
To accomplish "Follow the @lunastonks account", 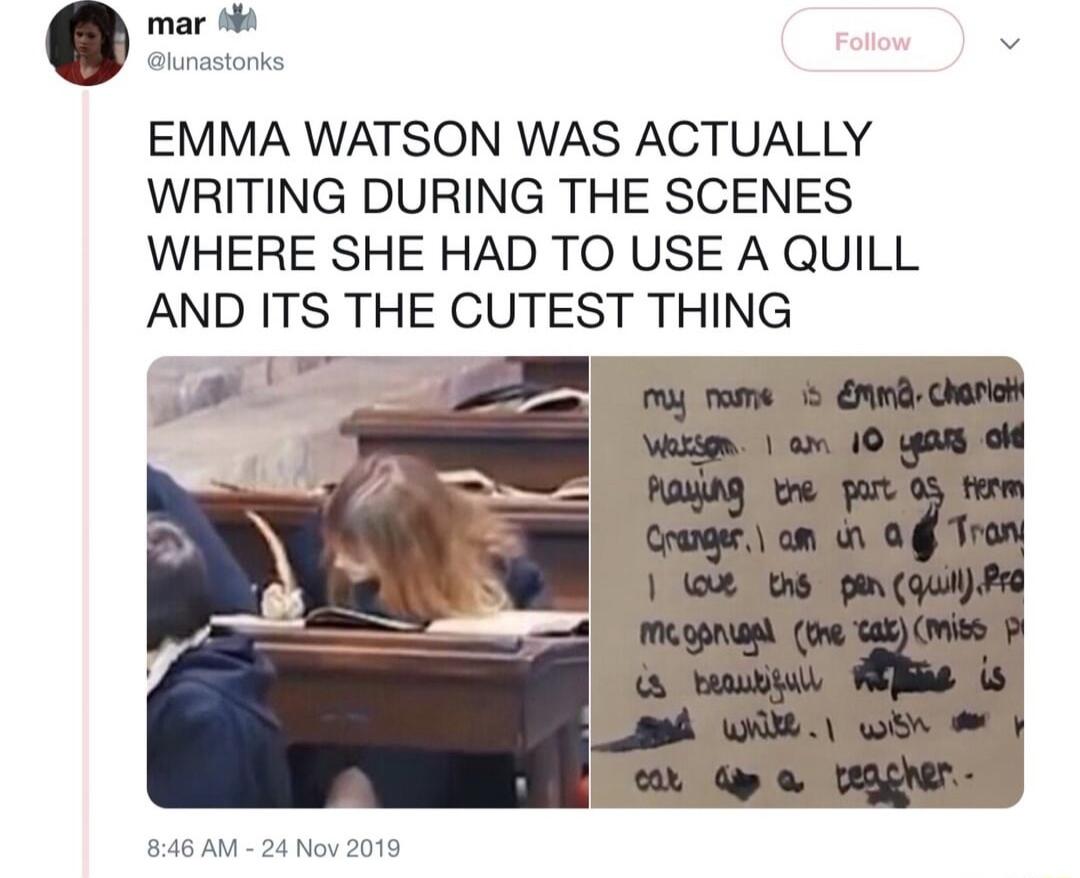I will click(872, 41).
